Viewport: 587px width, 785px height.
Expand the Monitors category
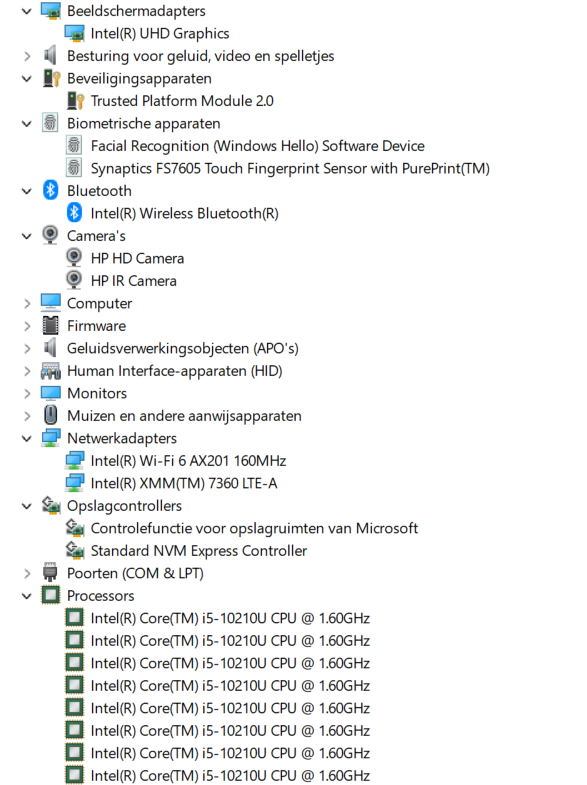pyautogui.click(x=27, y=394)
